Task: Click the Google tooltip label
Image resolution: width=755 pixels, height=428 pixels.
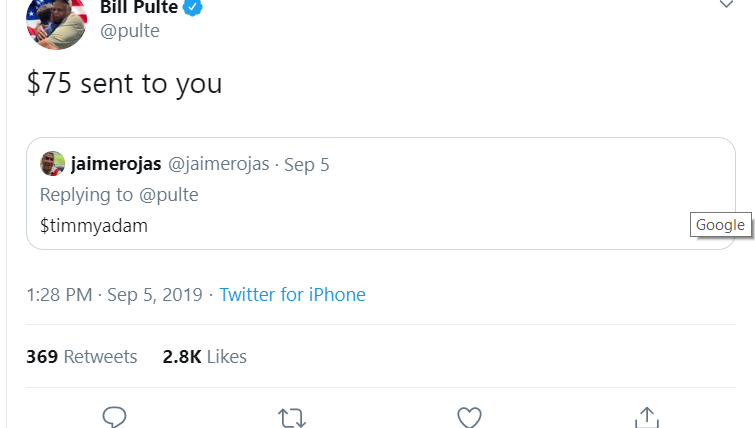Action: pyautogui.click(x=720, y=224)
